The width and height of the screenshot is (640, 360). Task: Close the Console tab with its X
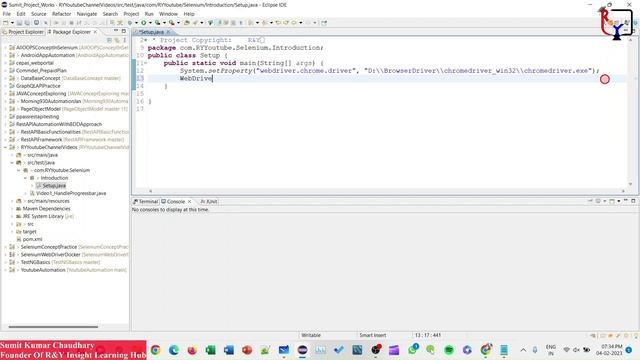pos(189,202)
